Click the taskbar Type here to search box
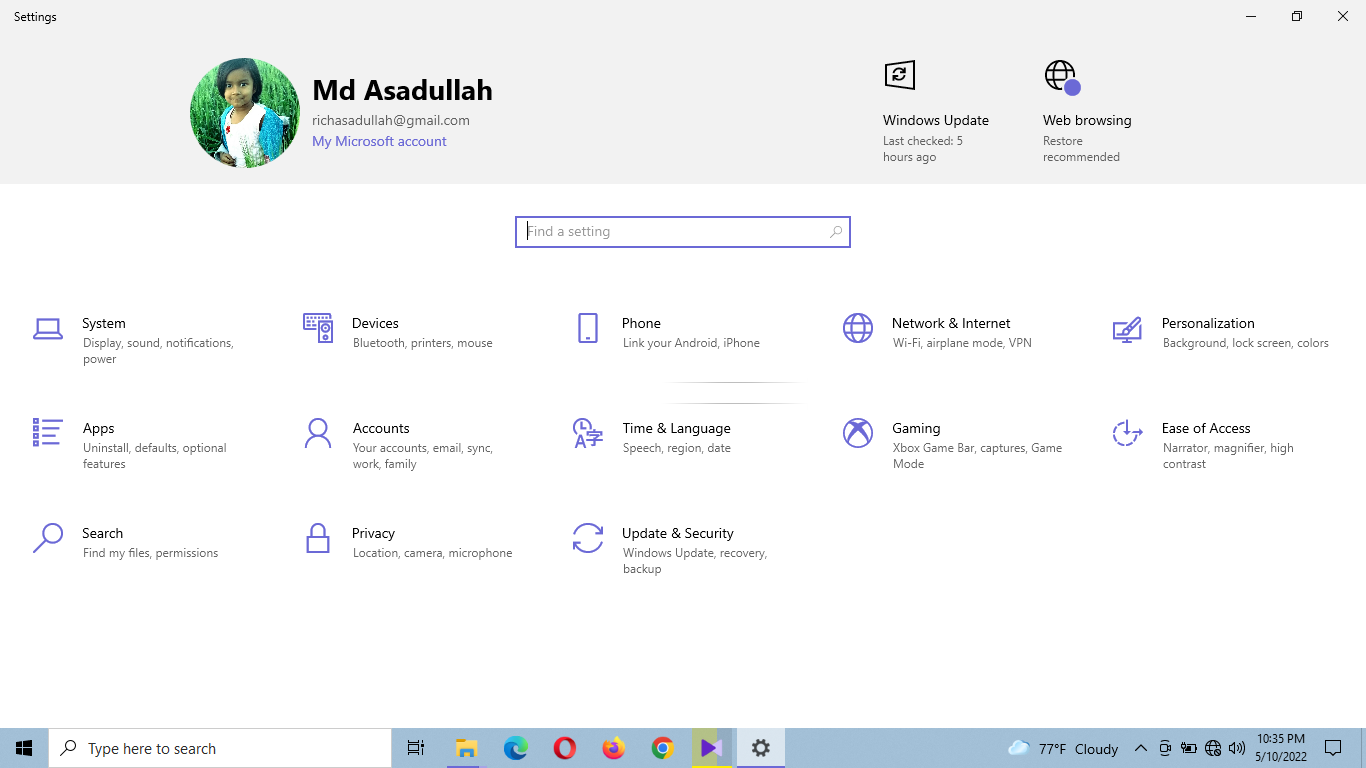The image size is (1366, 768). [220, 748]
